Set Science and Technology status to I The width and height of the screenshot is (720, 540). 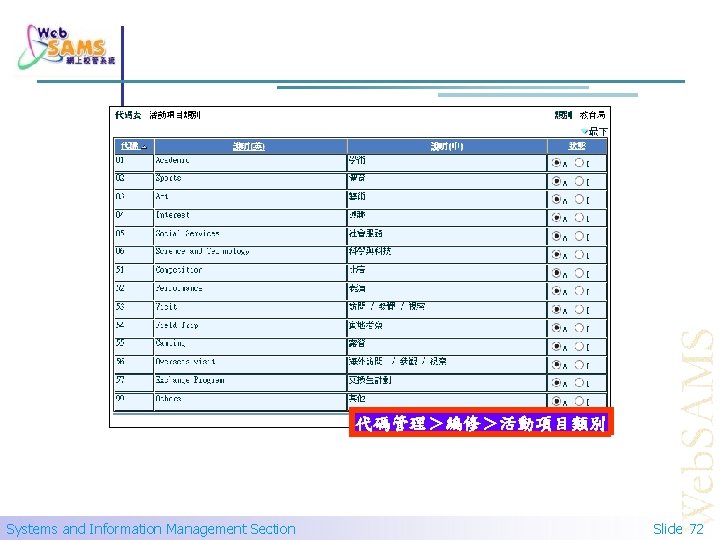(579, 254)
